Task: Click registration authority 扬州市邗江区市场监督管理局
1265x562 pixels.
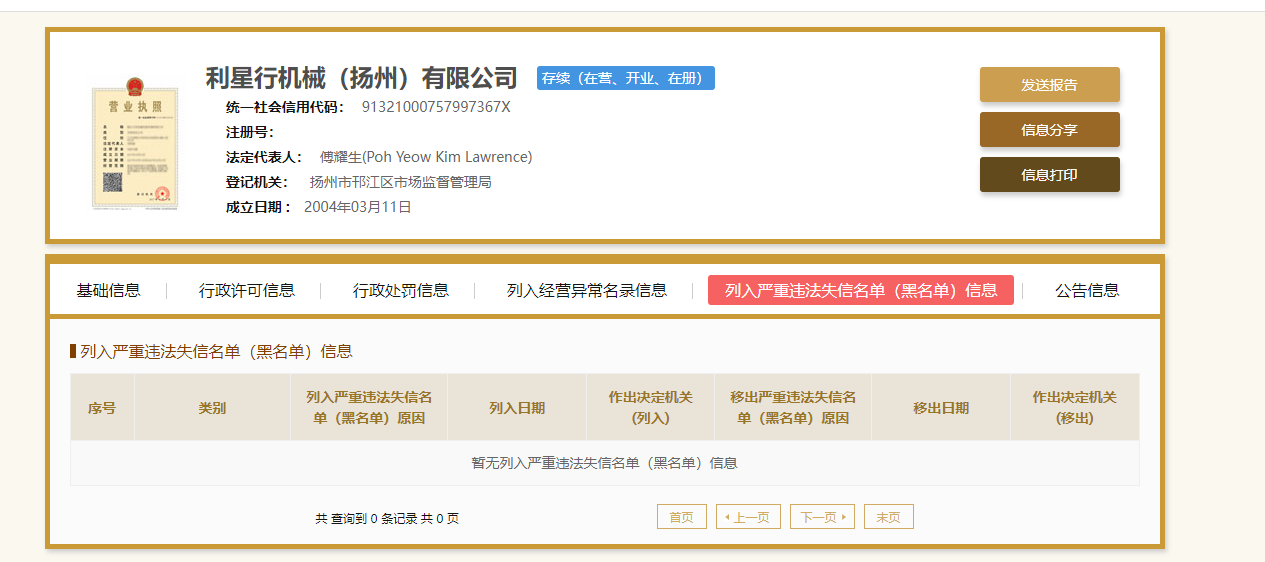Action: click(x=401, y=182)
